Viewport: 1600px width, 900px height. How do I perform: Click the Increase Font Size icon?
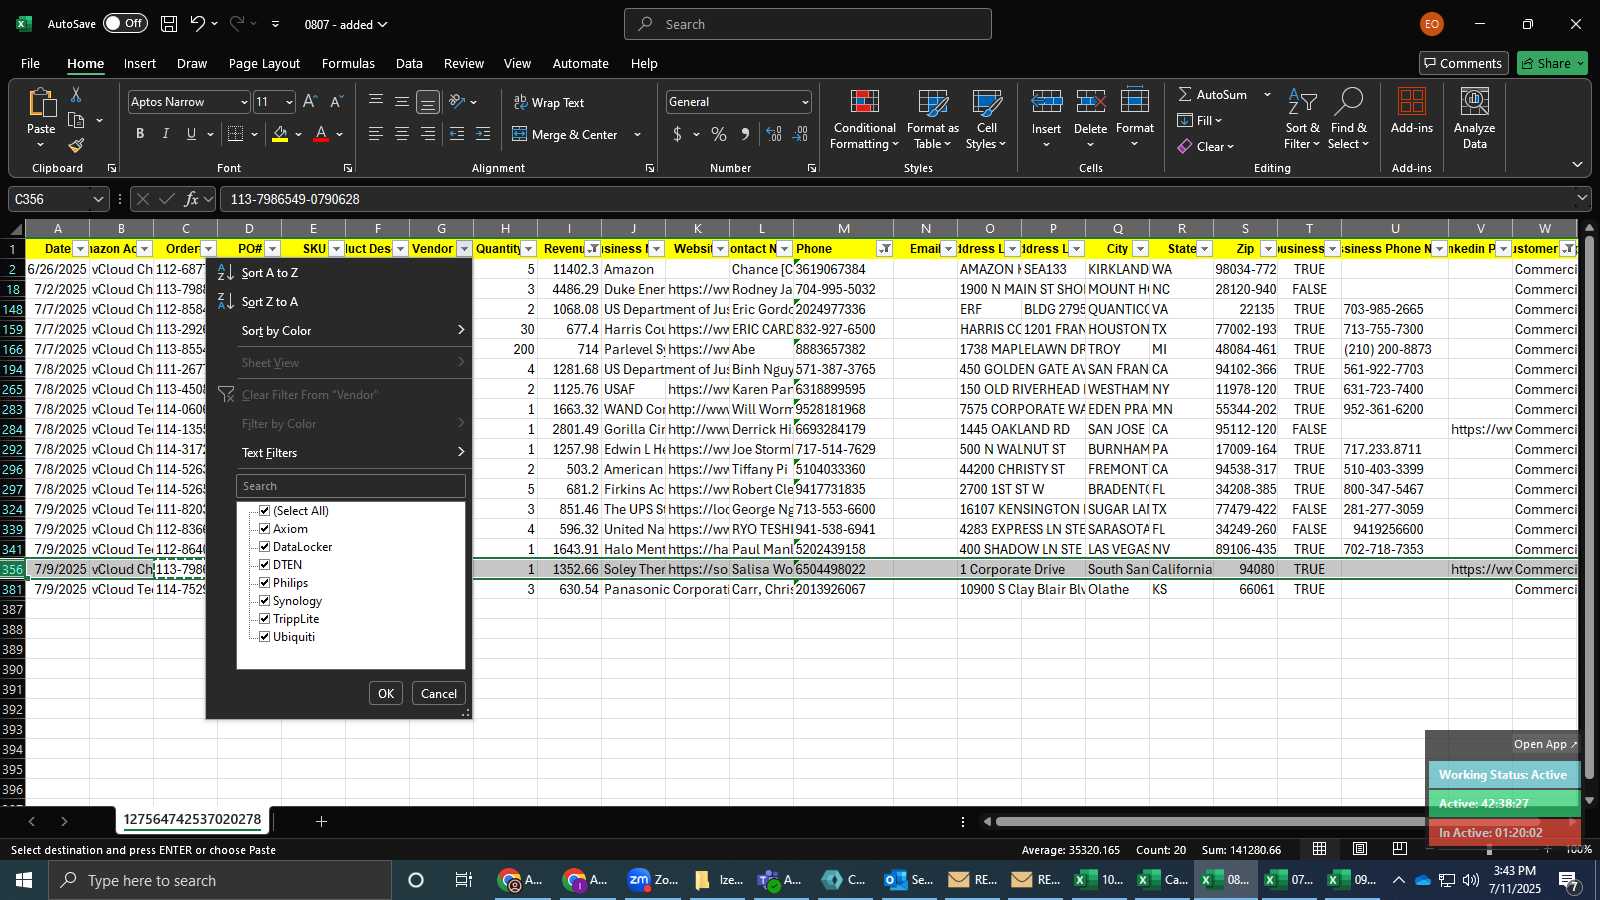(310, 102)
